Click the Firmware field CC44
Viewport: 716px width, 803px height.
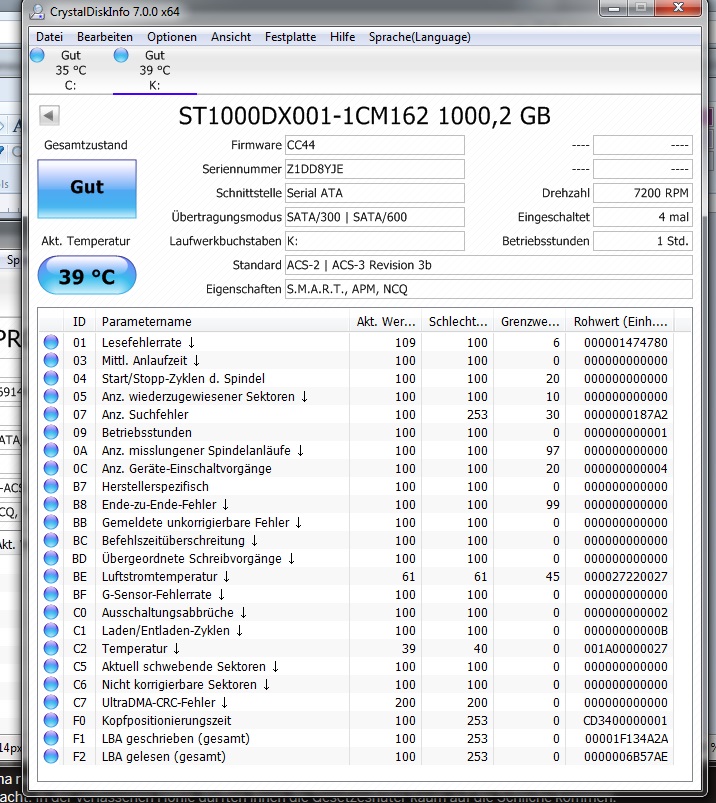tap(374, 145)
